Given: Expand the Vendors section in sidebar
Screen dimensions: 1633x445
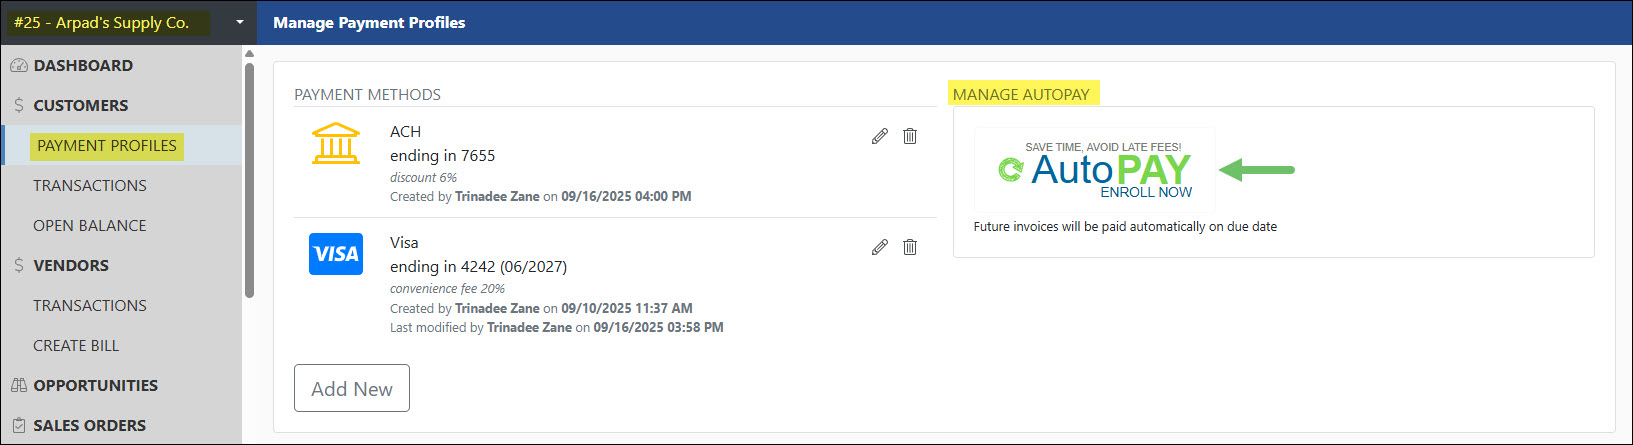Looking at the screenshot, I should [70, 266].
